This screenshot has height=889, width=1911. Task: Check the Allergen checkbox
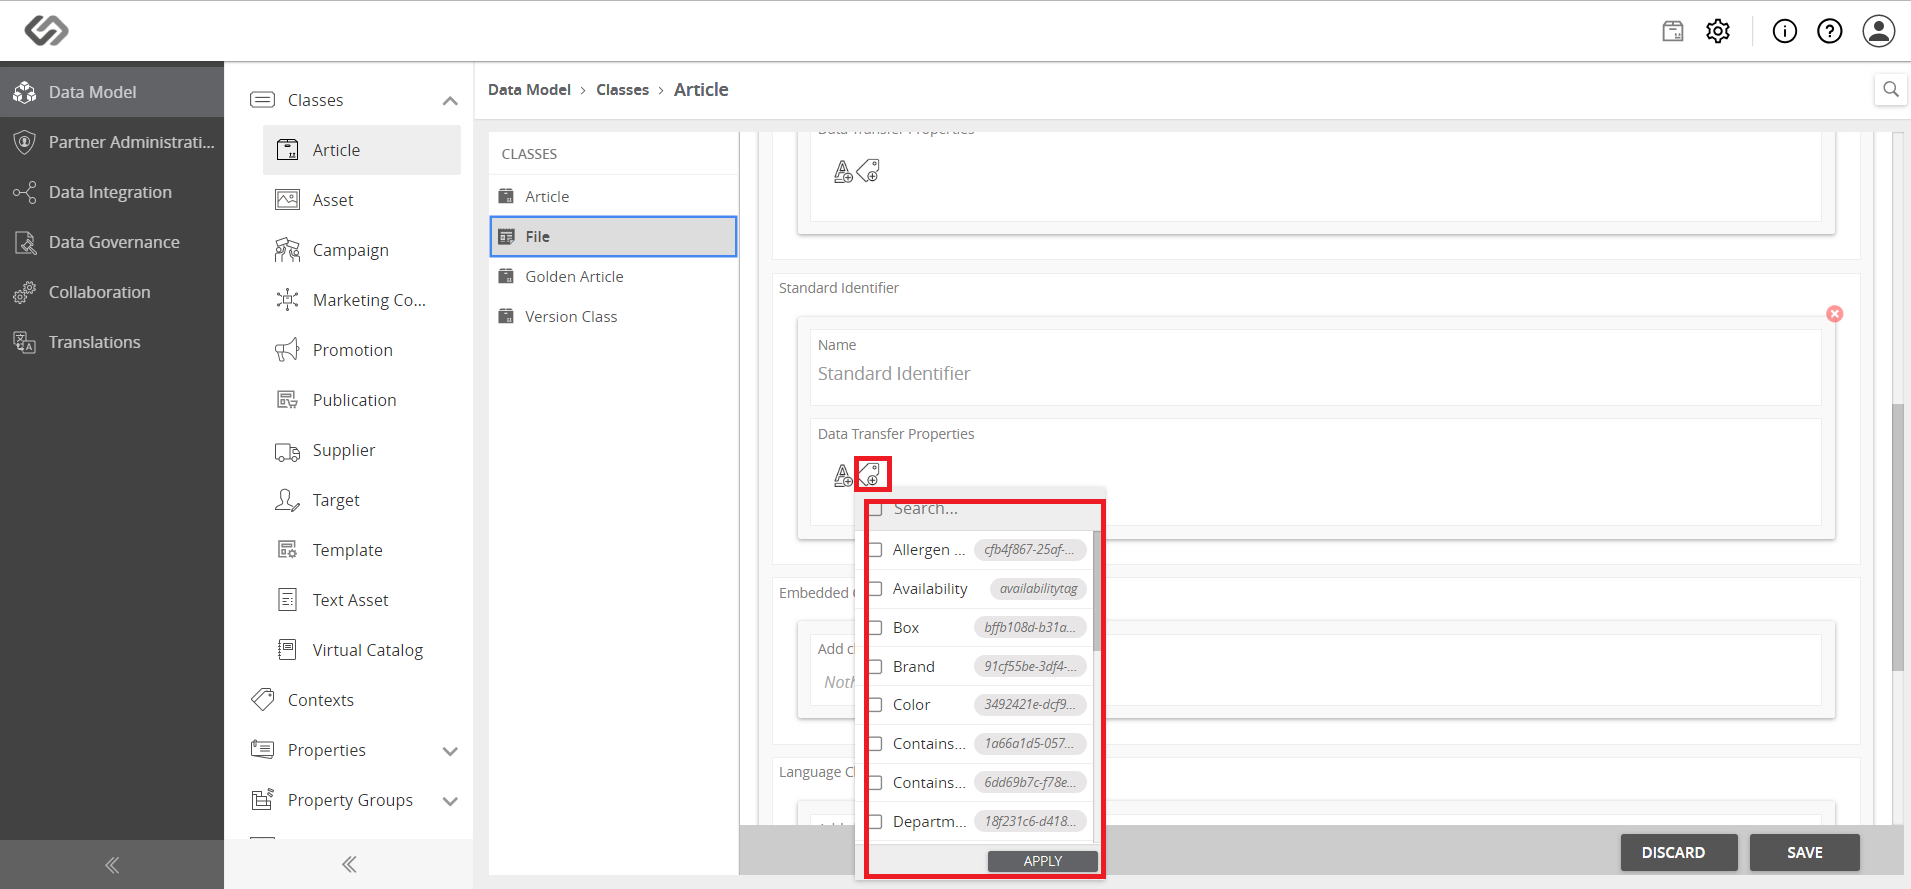[876, 550]
